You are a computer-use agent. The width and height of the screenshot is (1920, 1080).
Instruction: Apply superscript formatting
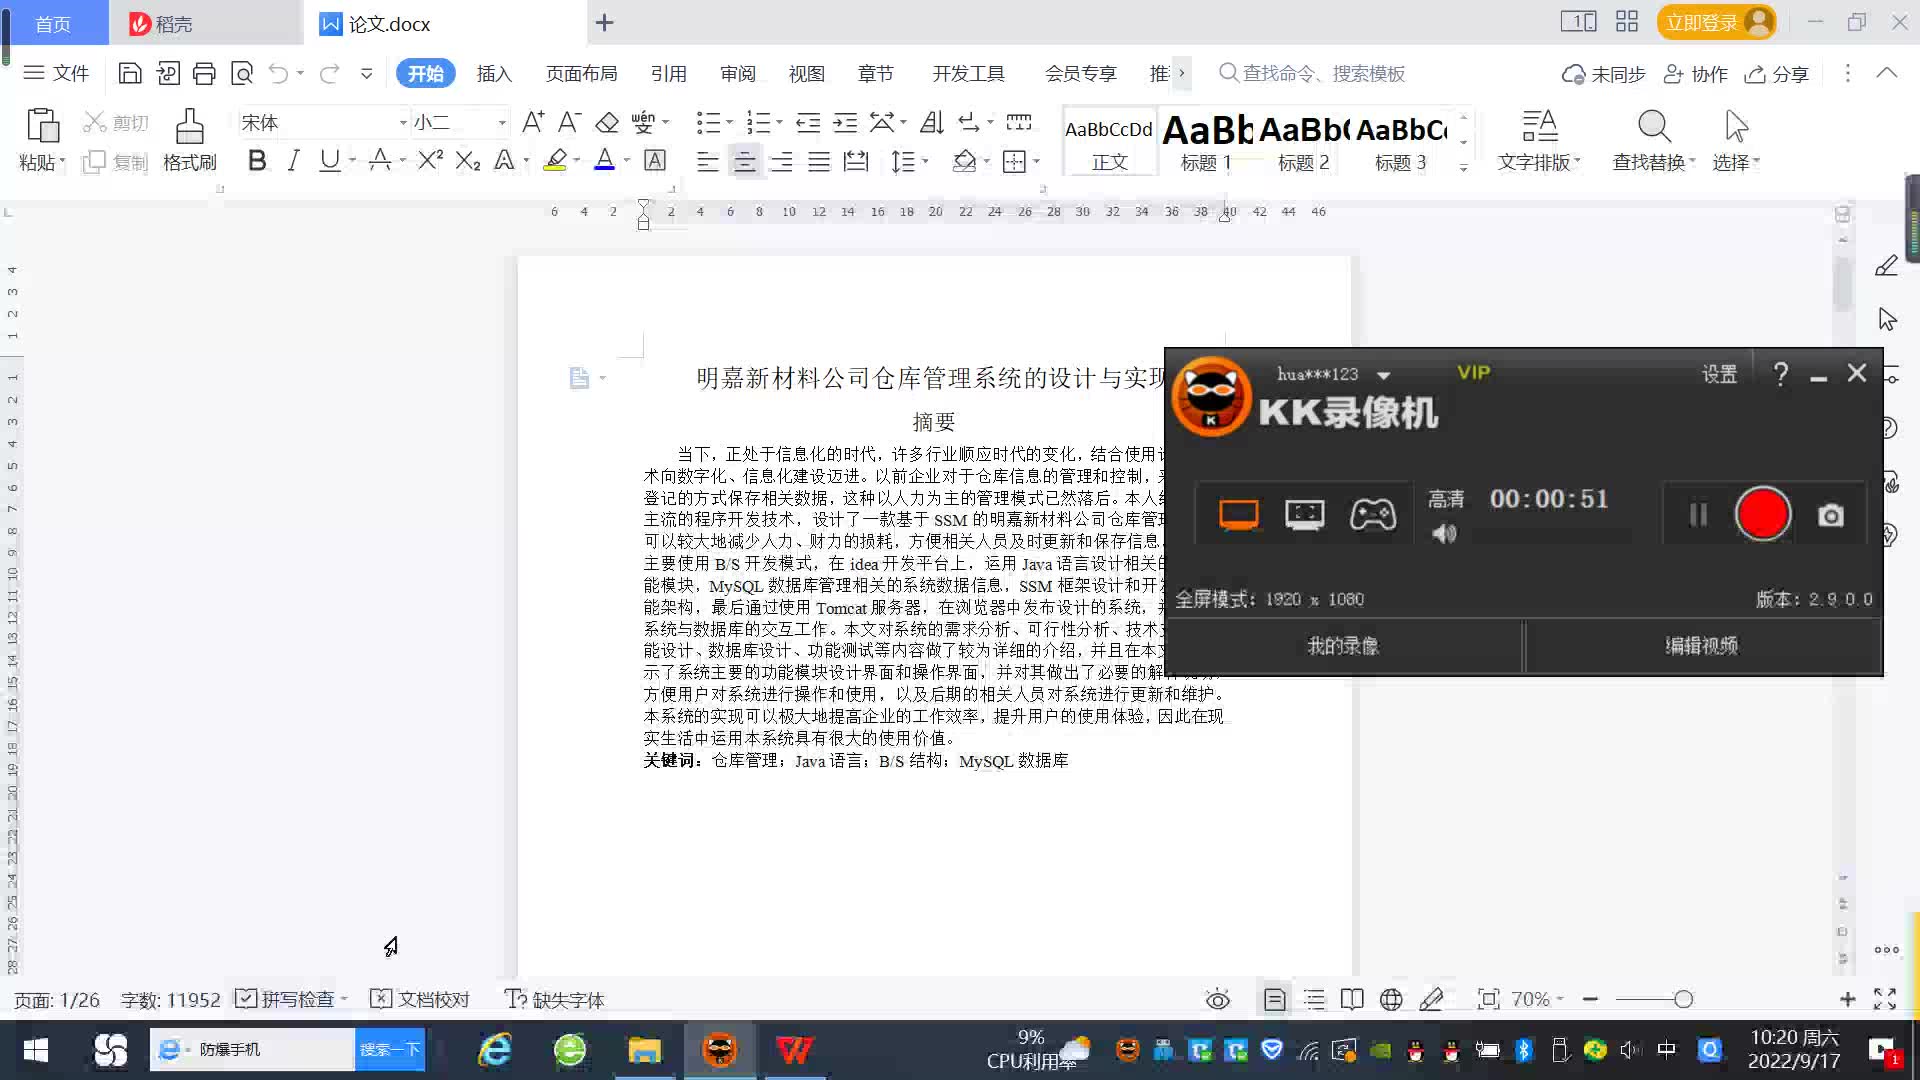click(x=430, y=160)
